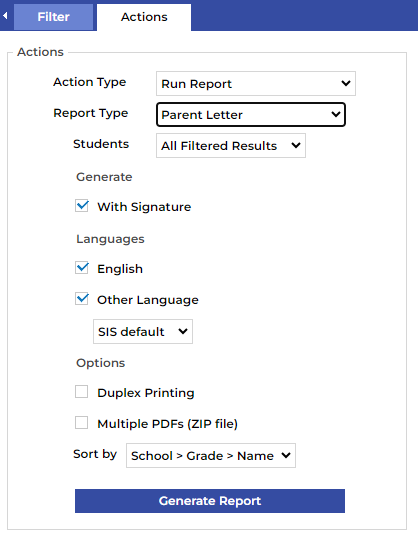Click the School > Grade > Name chevron
This screenshot has width=418, height=540.
[286, 455]
